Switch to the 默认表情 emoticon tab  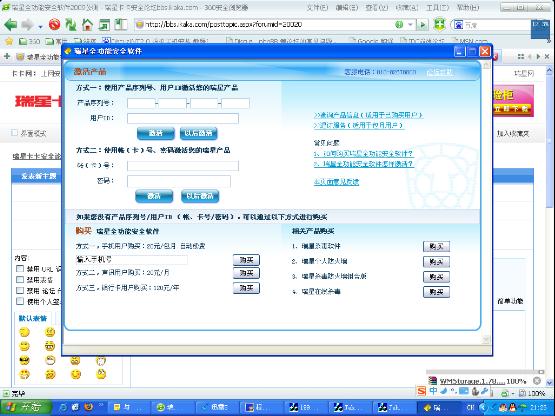[x=33, y=318]
